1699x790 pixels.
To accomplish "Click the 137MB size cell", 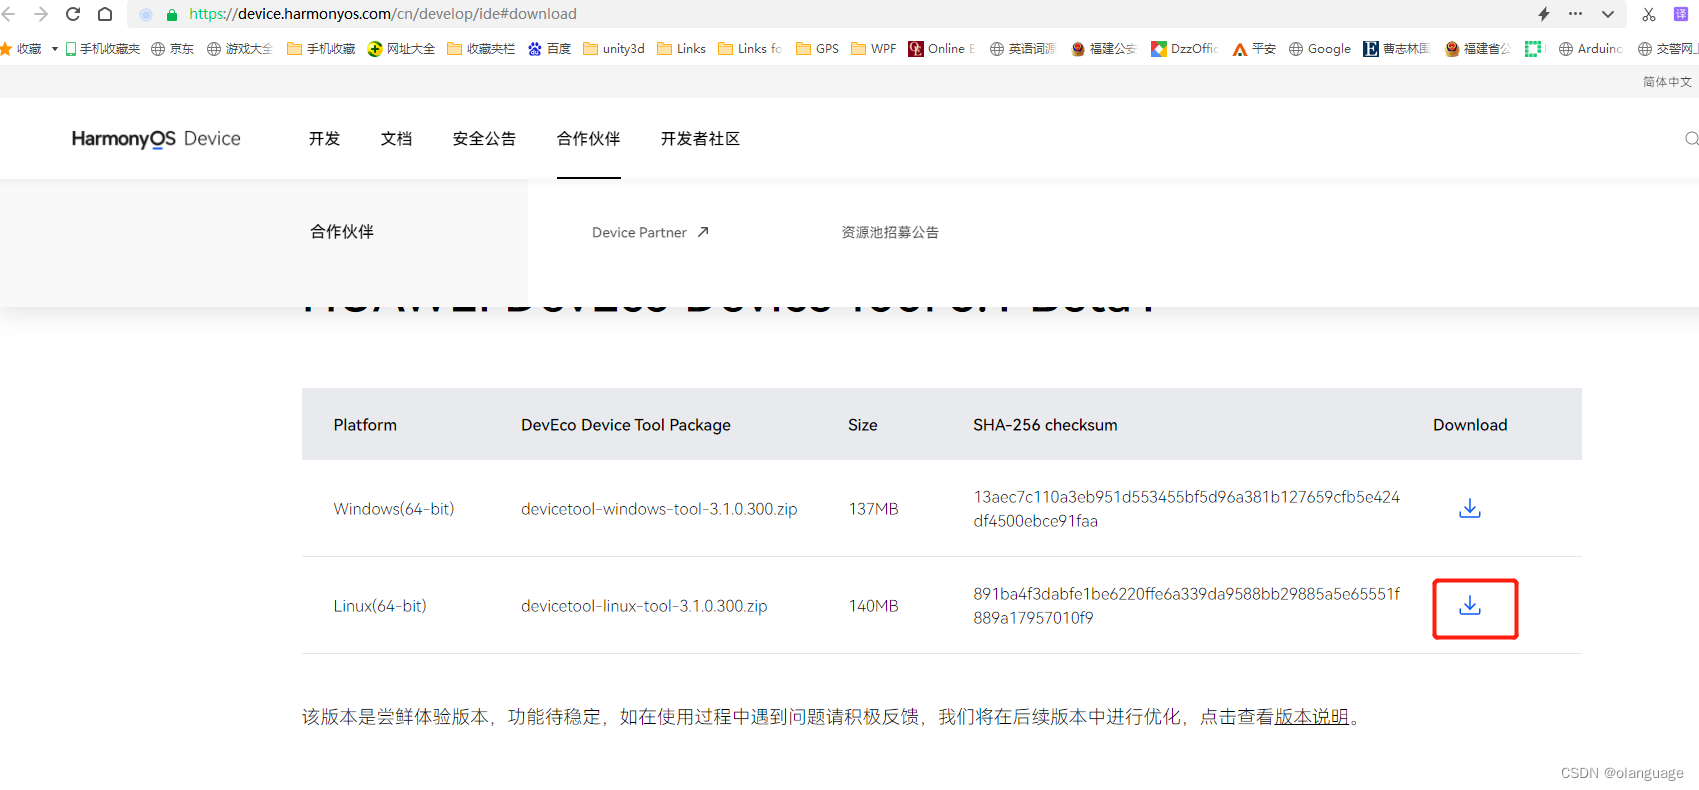I will pyautogui.click(x=873, y=509).
